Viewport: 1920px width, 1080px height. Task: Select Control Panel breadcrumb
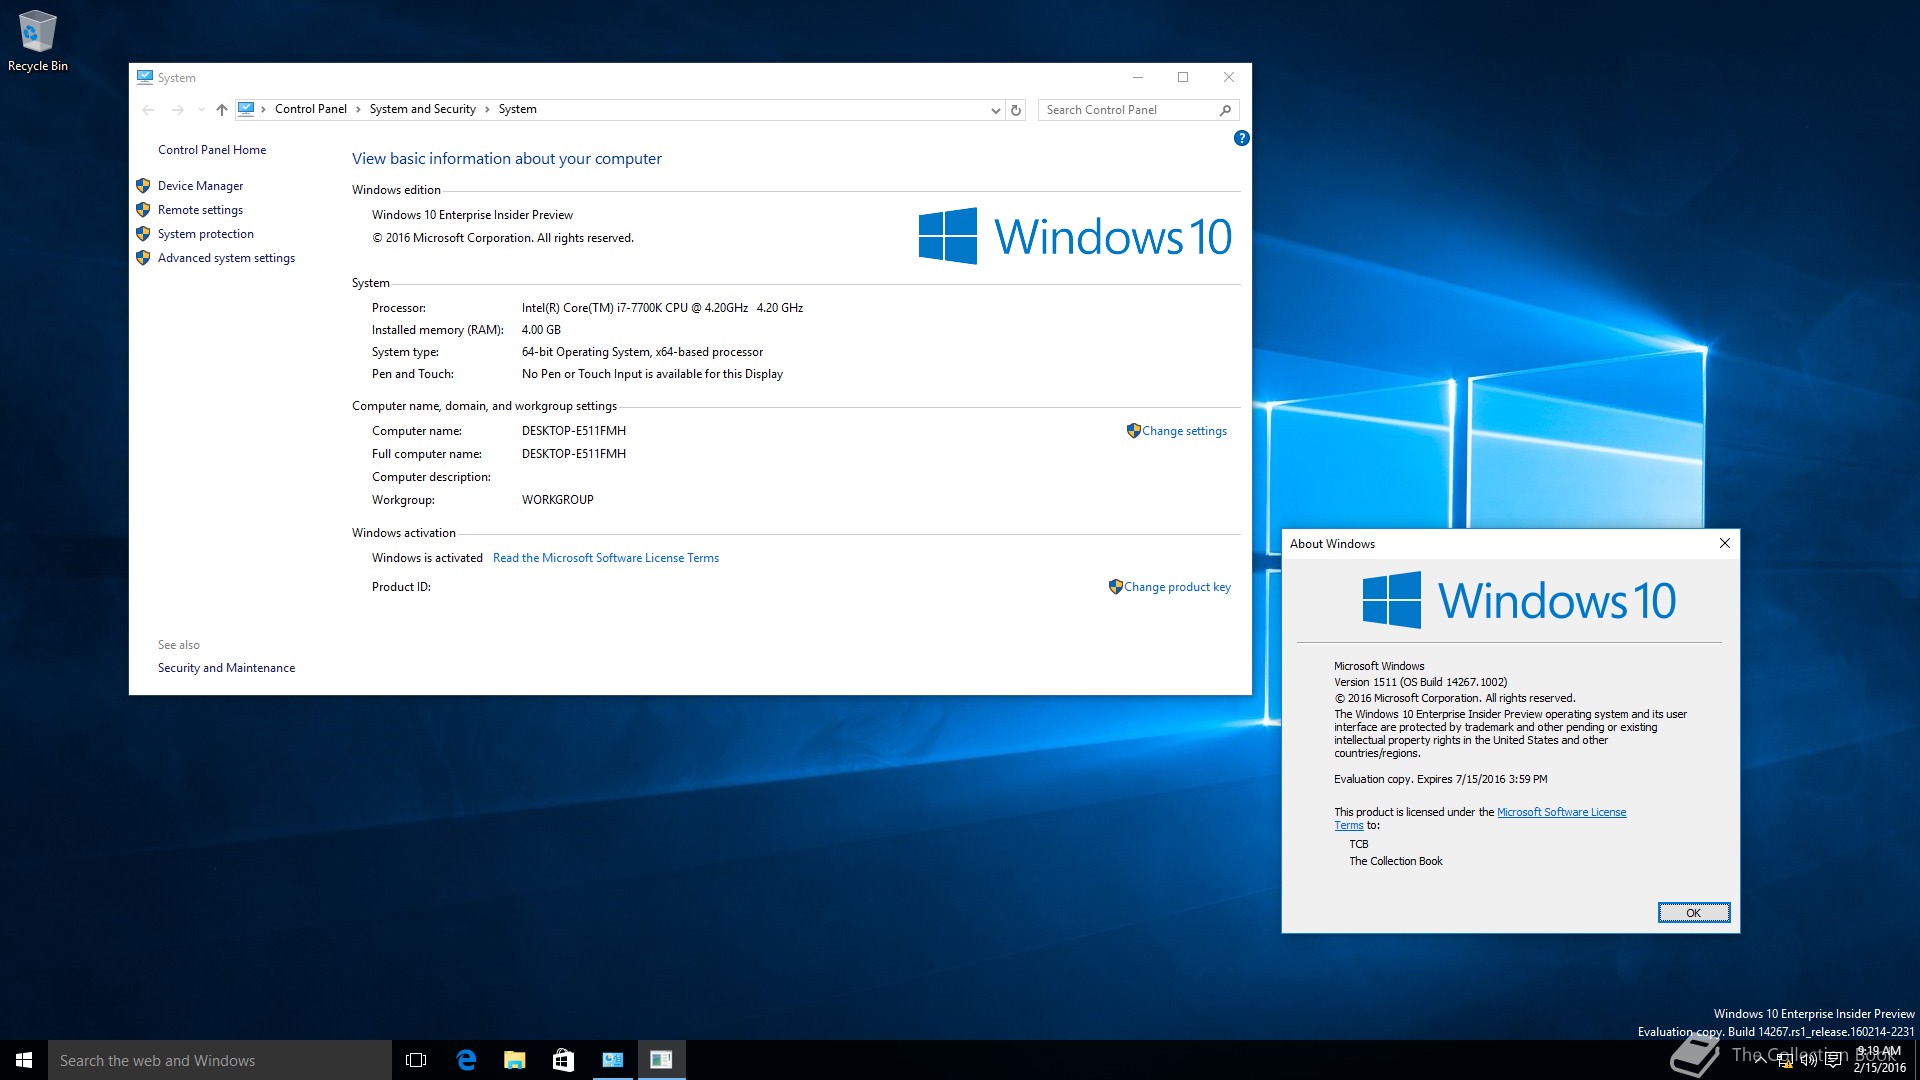point(311,109)
